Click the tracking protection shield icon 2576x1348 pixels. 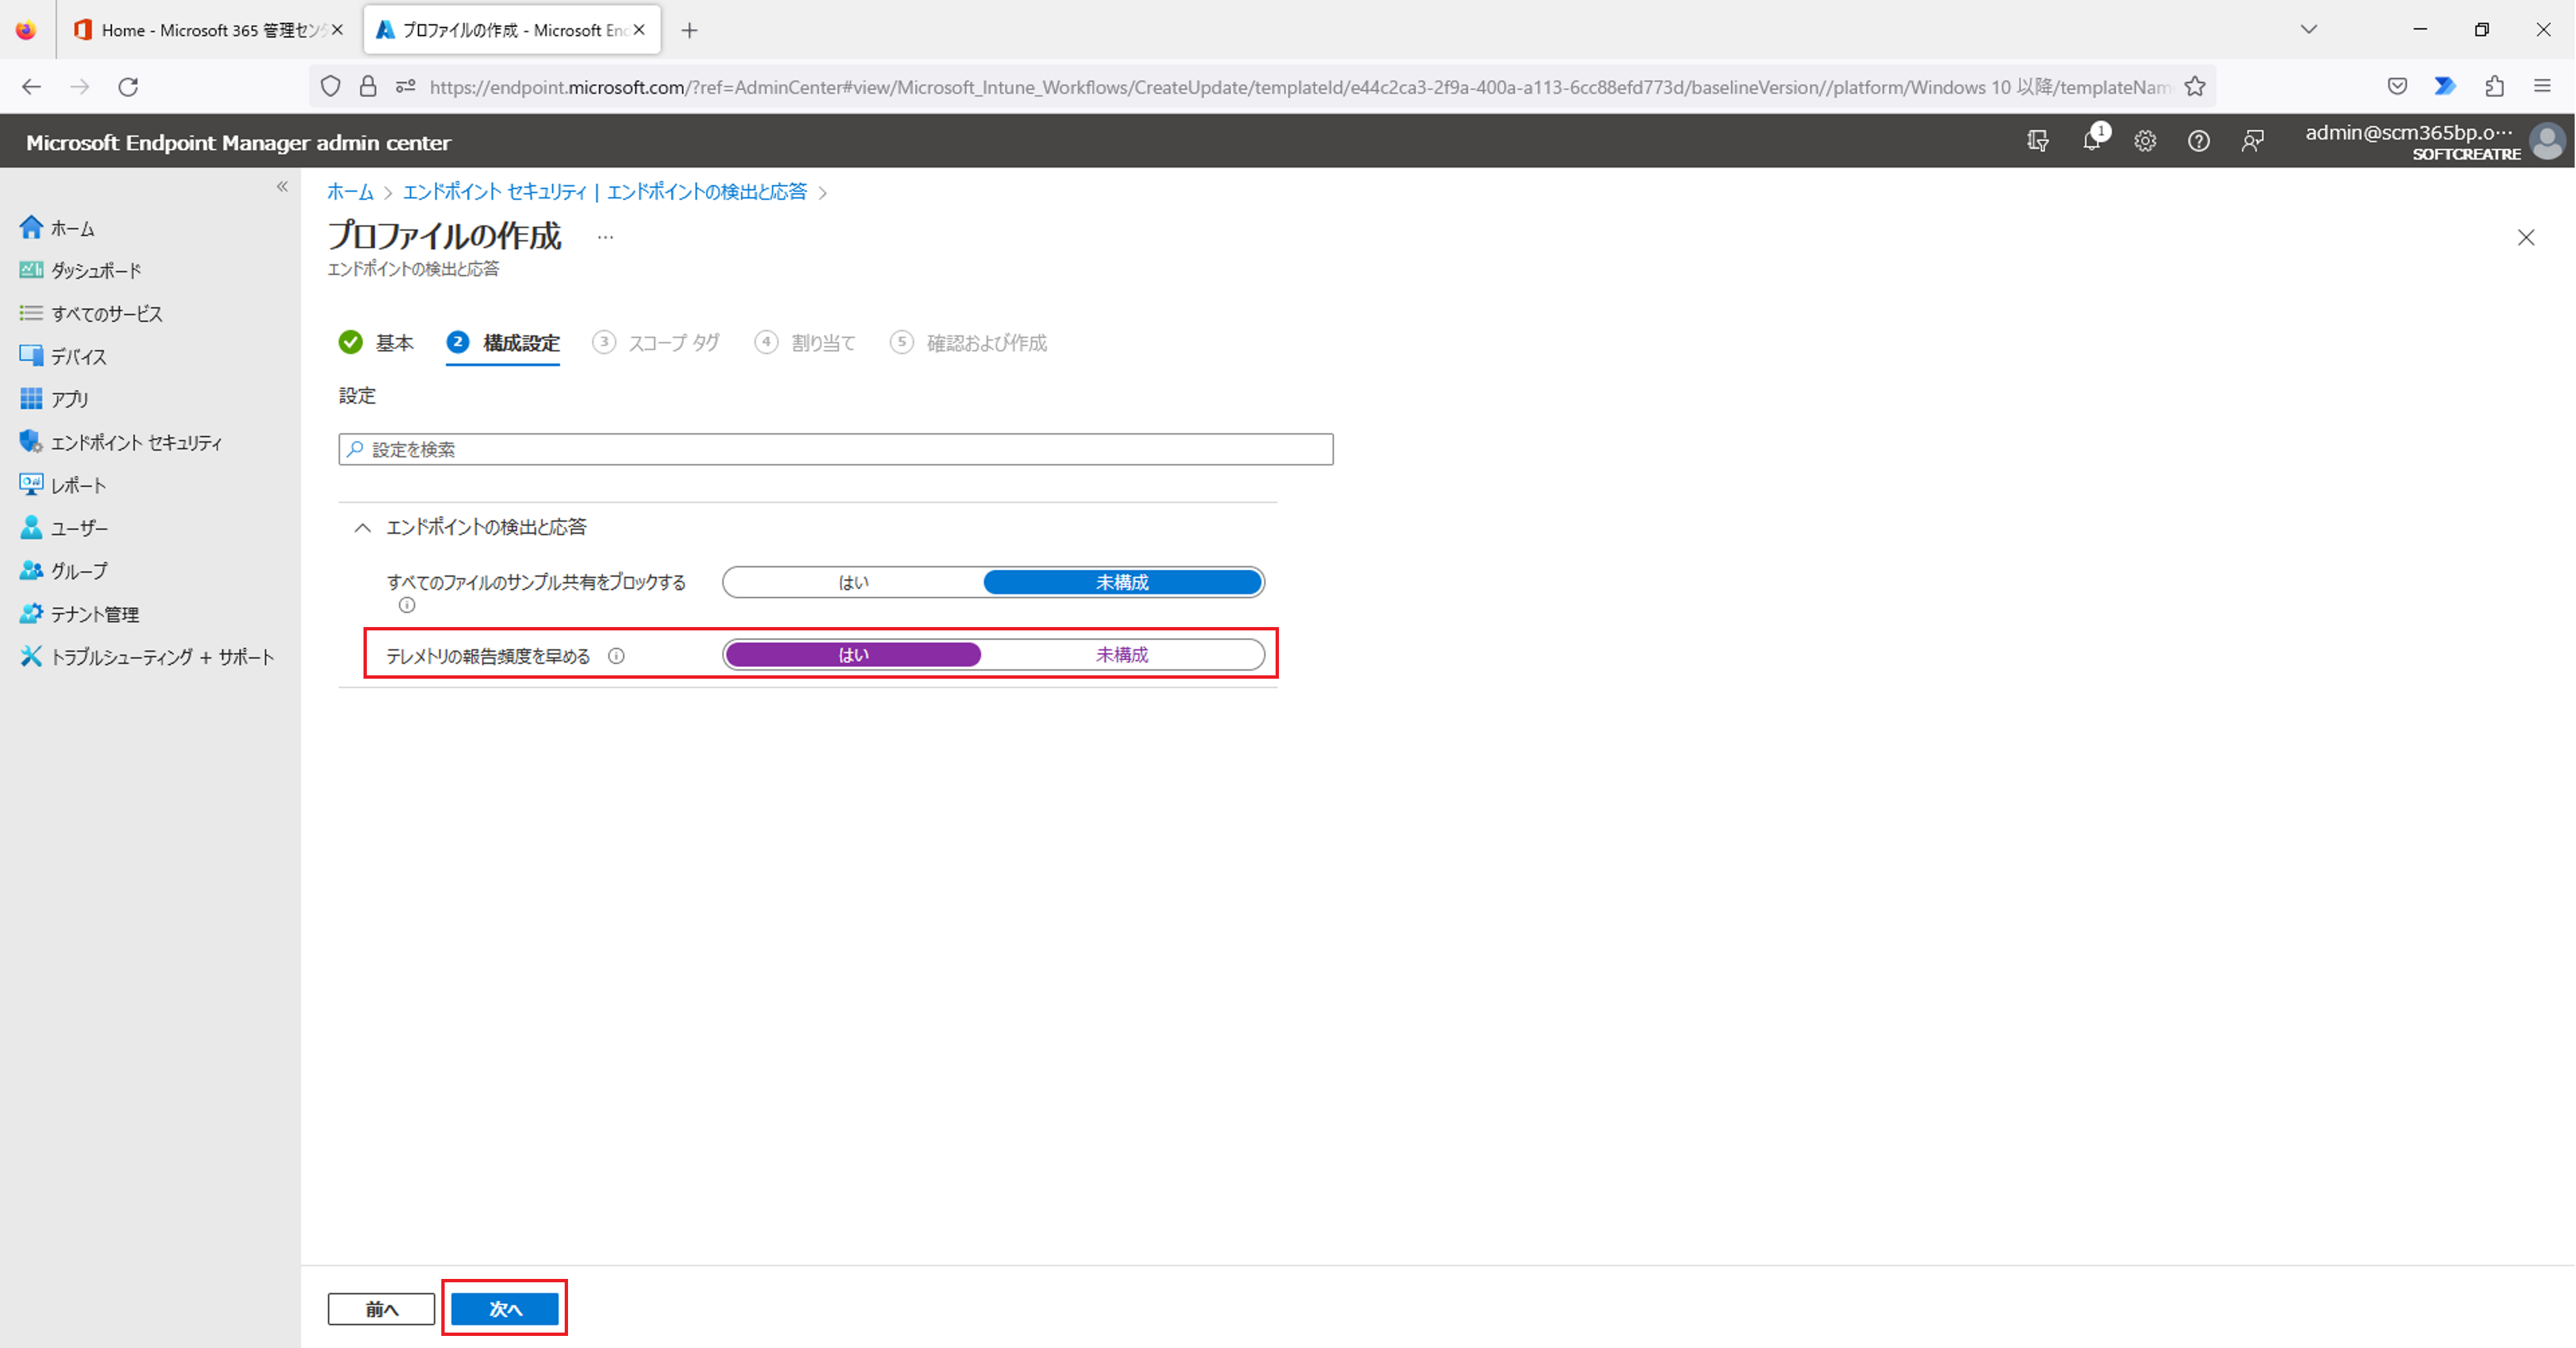pyautogui.click(x=331, y=87)
